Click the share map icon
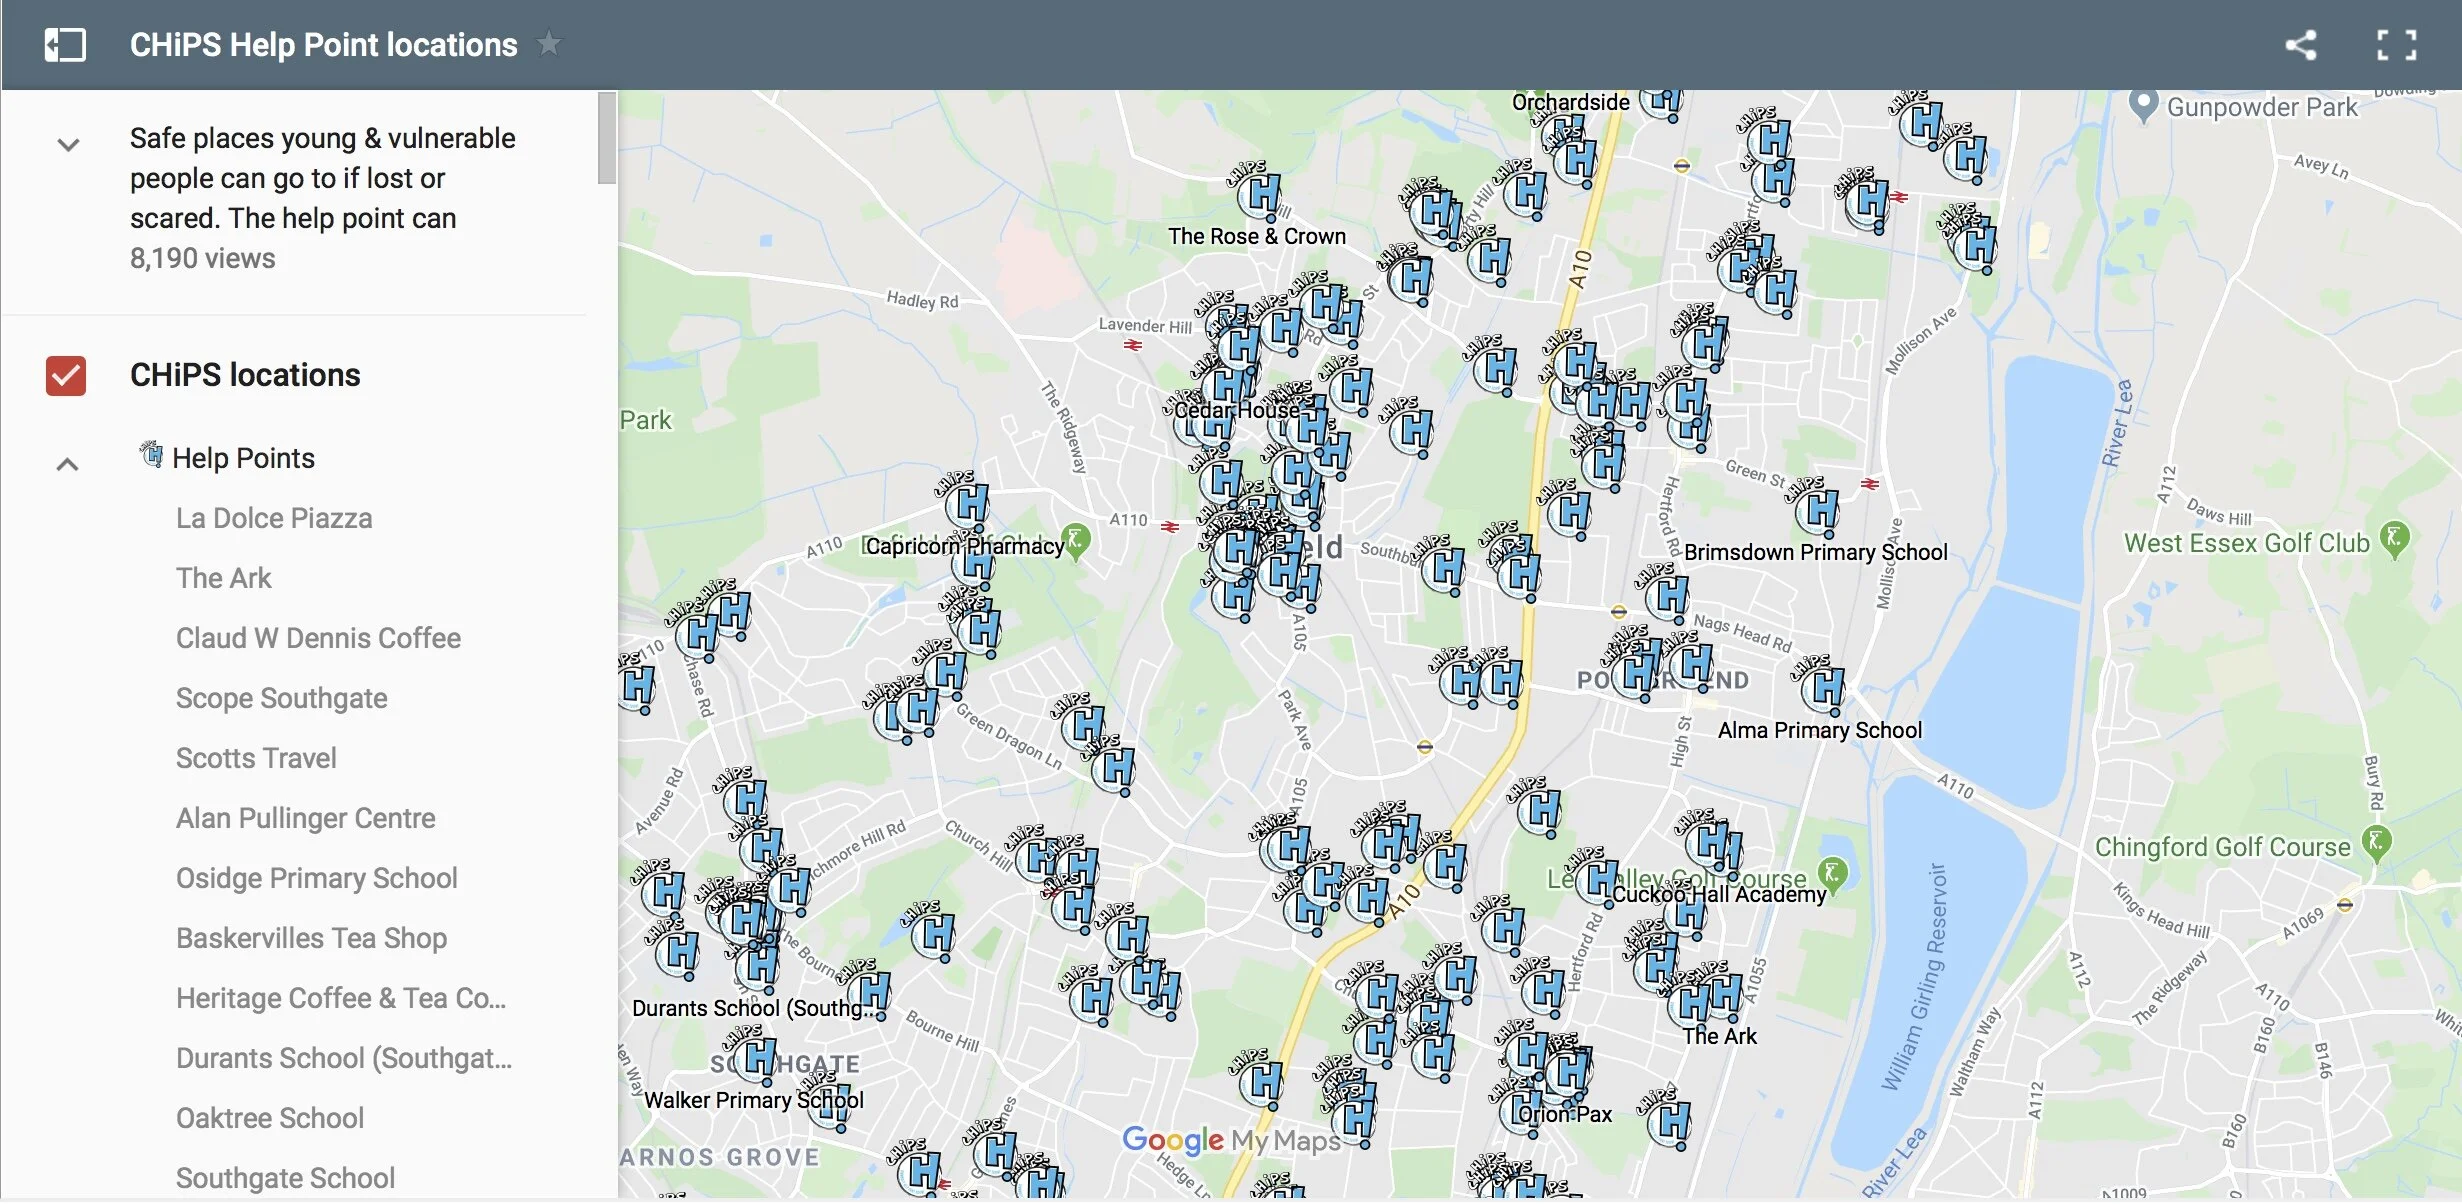This screenshot has width=2462, height=1204. click(x=2300, y=45)
